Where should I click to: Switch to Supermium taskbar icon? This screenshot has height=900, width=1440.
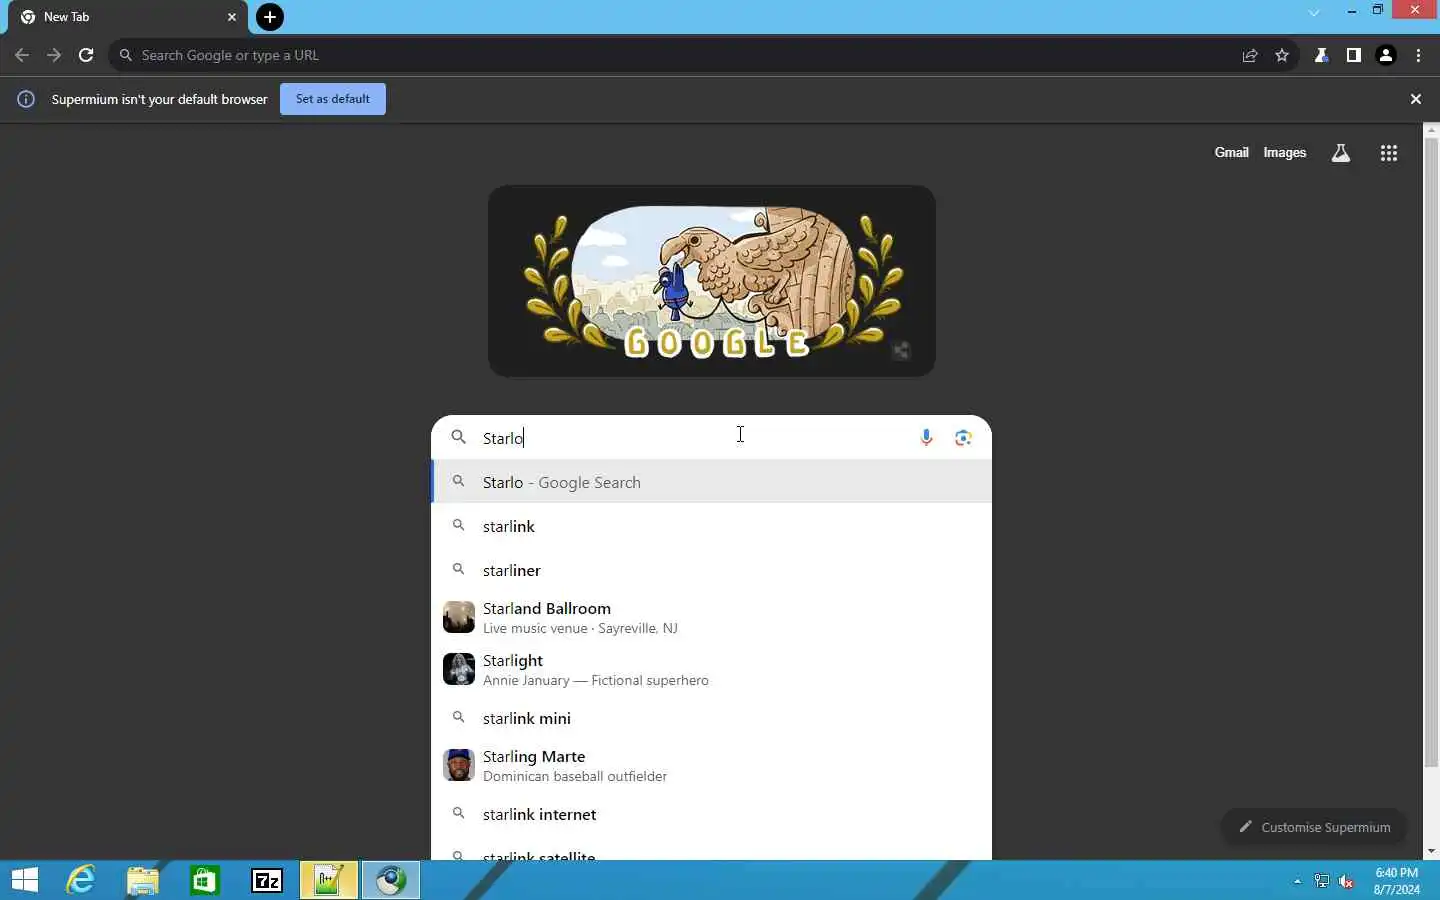point(391,880)
